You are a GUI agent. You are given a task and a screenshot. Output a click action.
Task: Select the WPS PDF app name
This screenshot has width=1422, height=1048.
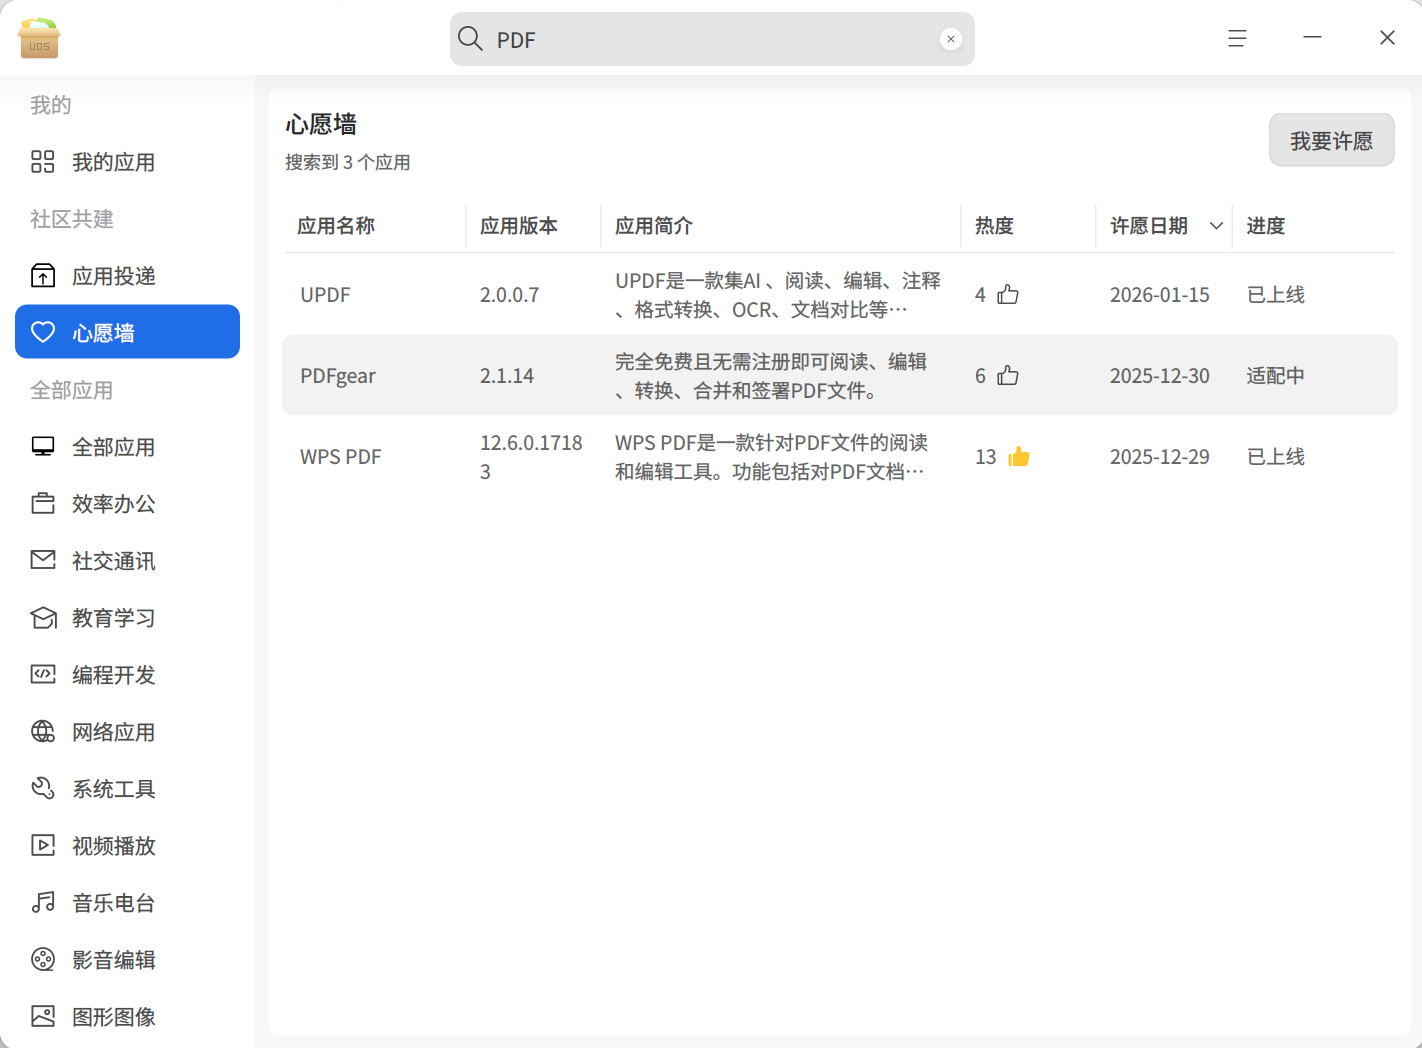pos(341,457)
